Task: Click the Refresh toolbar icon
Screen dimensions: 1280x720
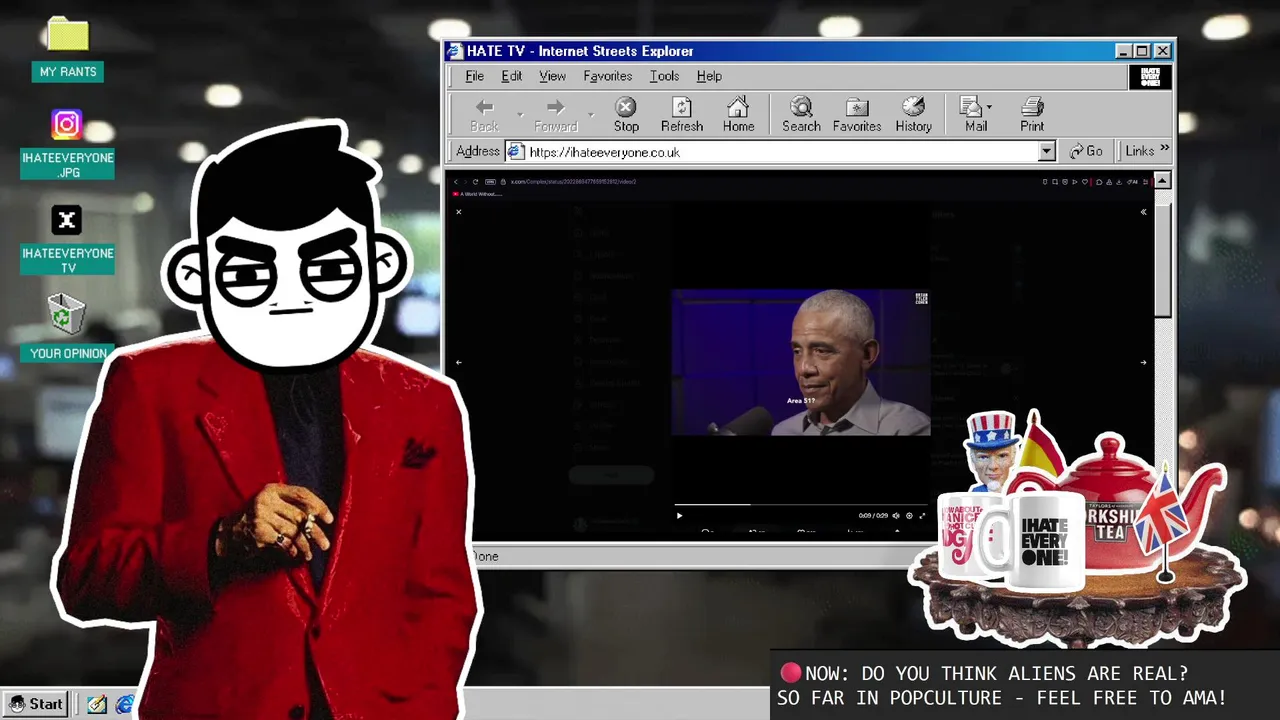Action: pos(682,115)
